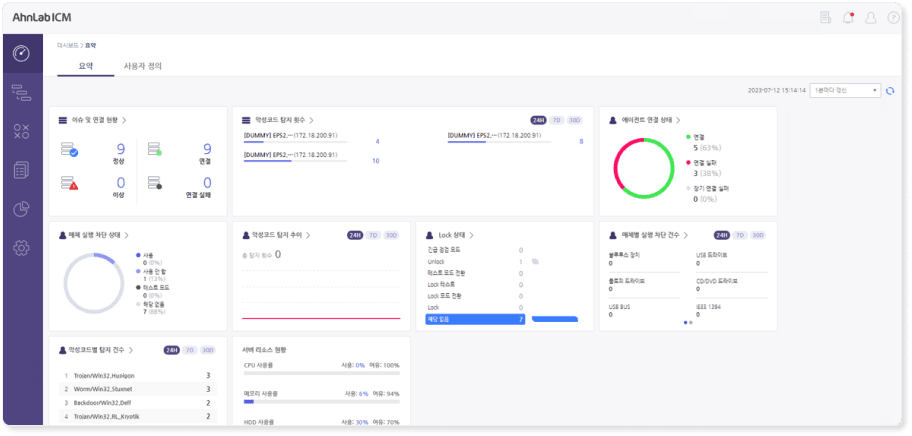Open the log document icon in sidebar
The width and height of the screenshot is (912, 436).
[22, 170]
